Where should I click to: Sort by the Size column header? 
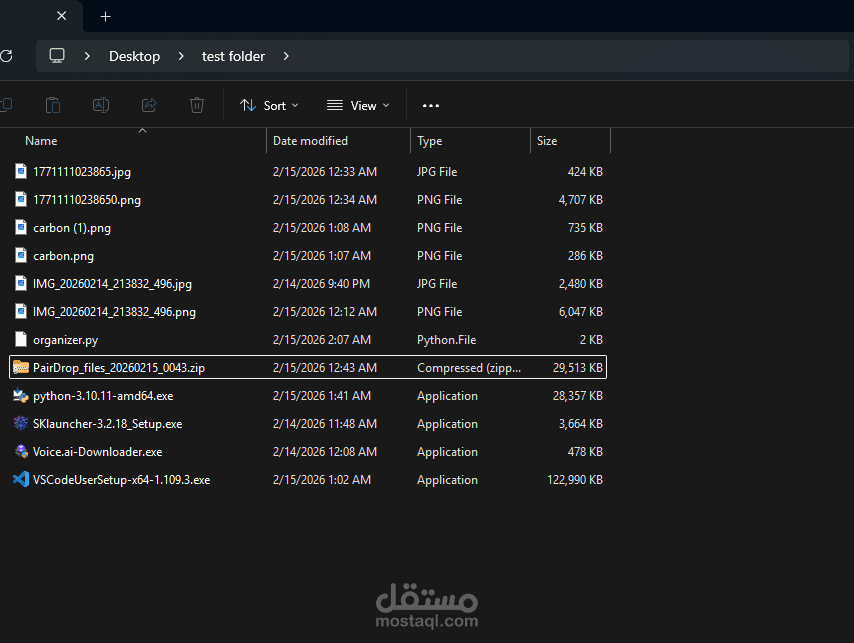tap(547, 140)
